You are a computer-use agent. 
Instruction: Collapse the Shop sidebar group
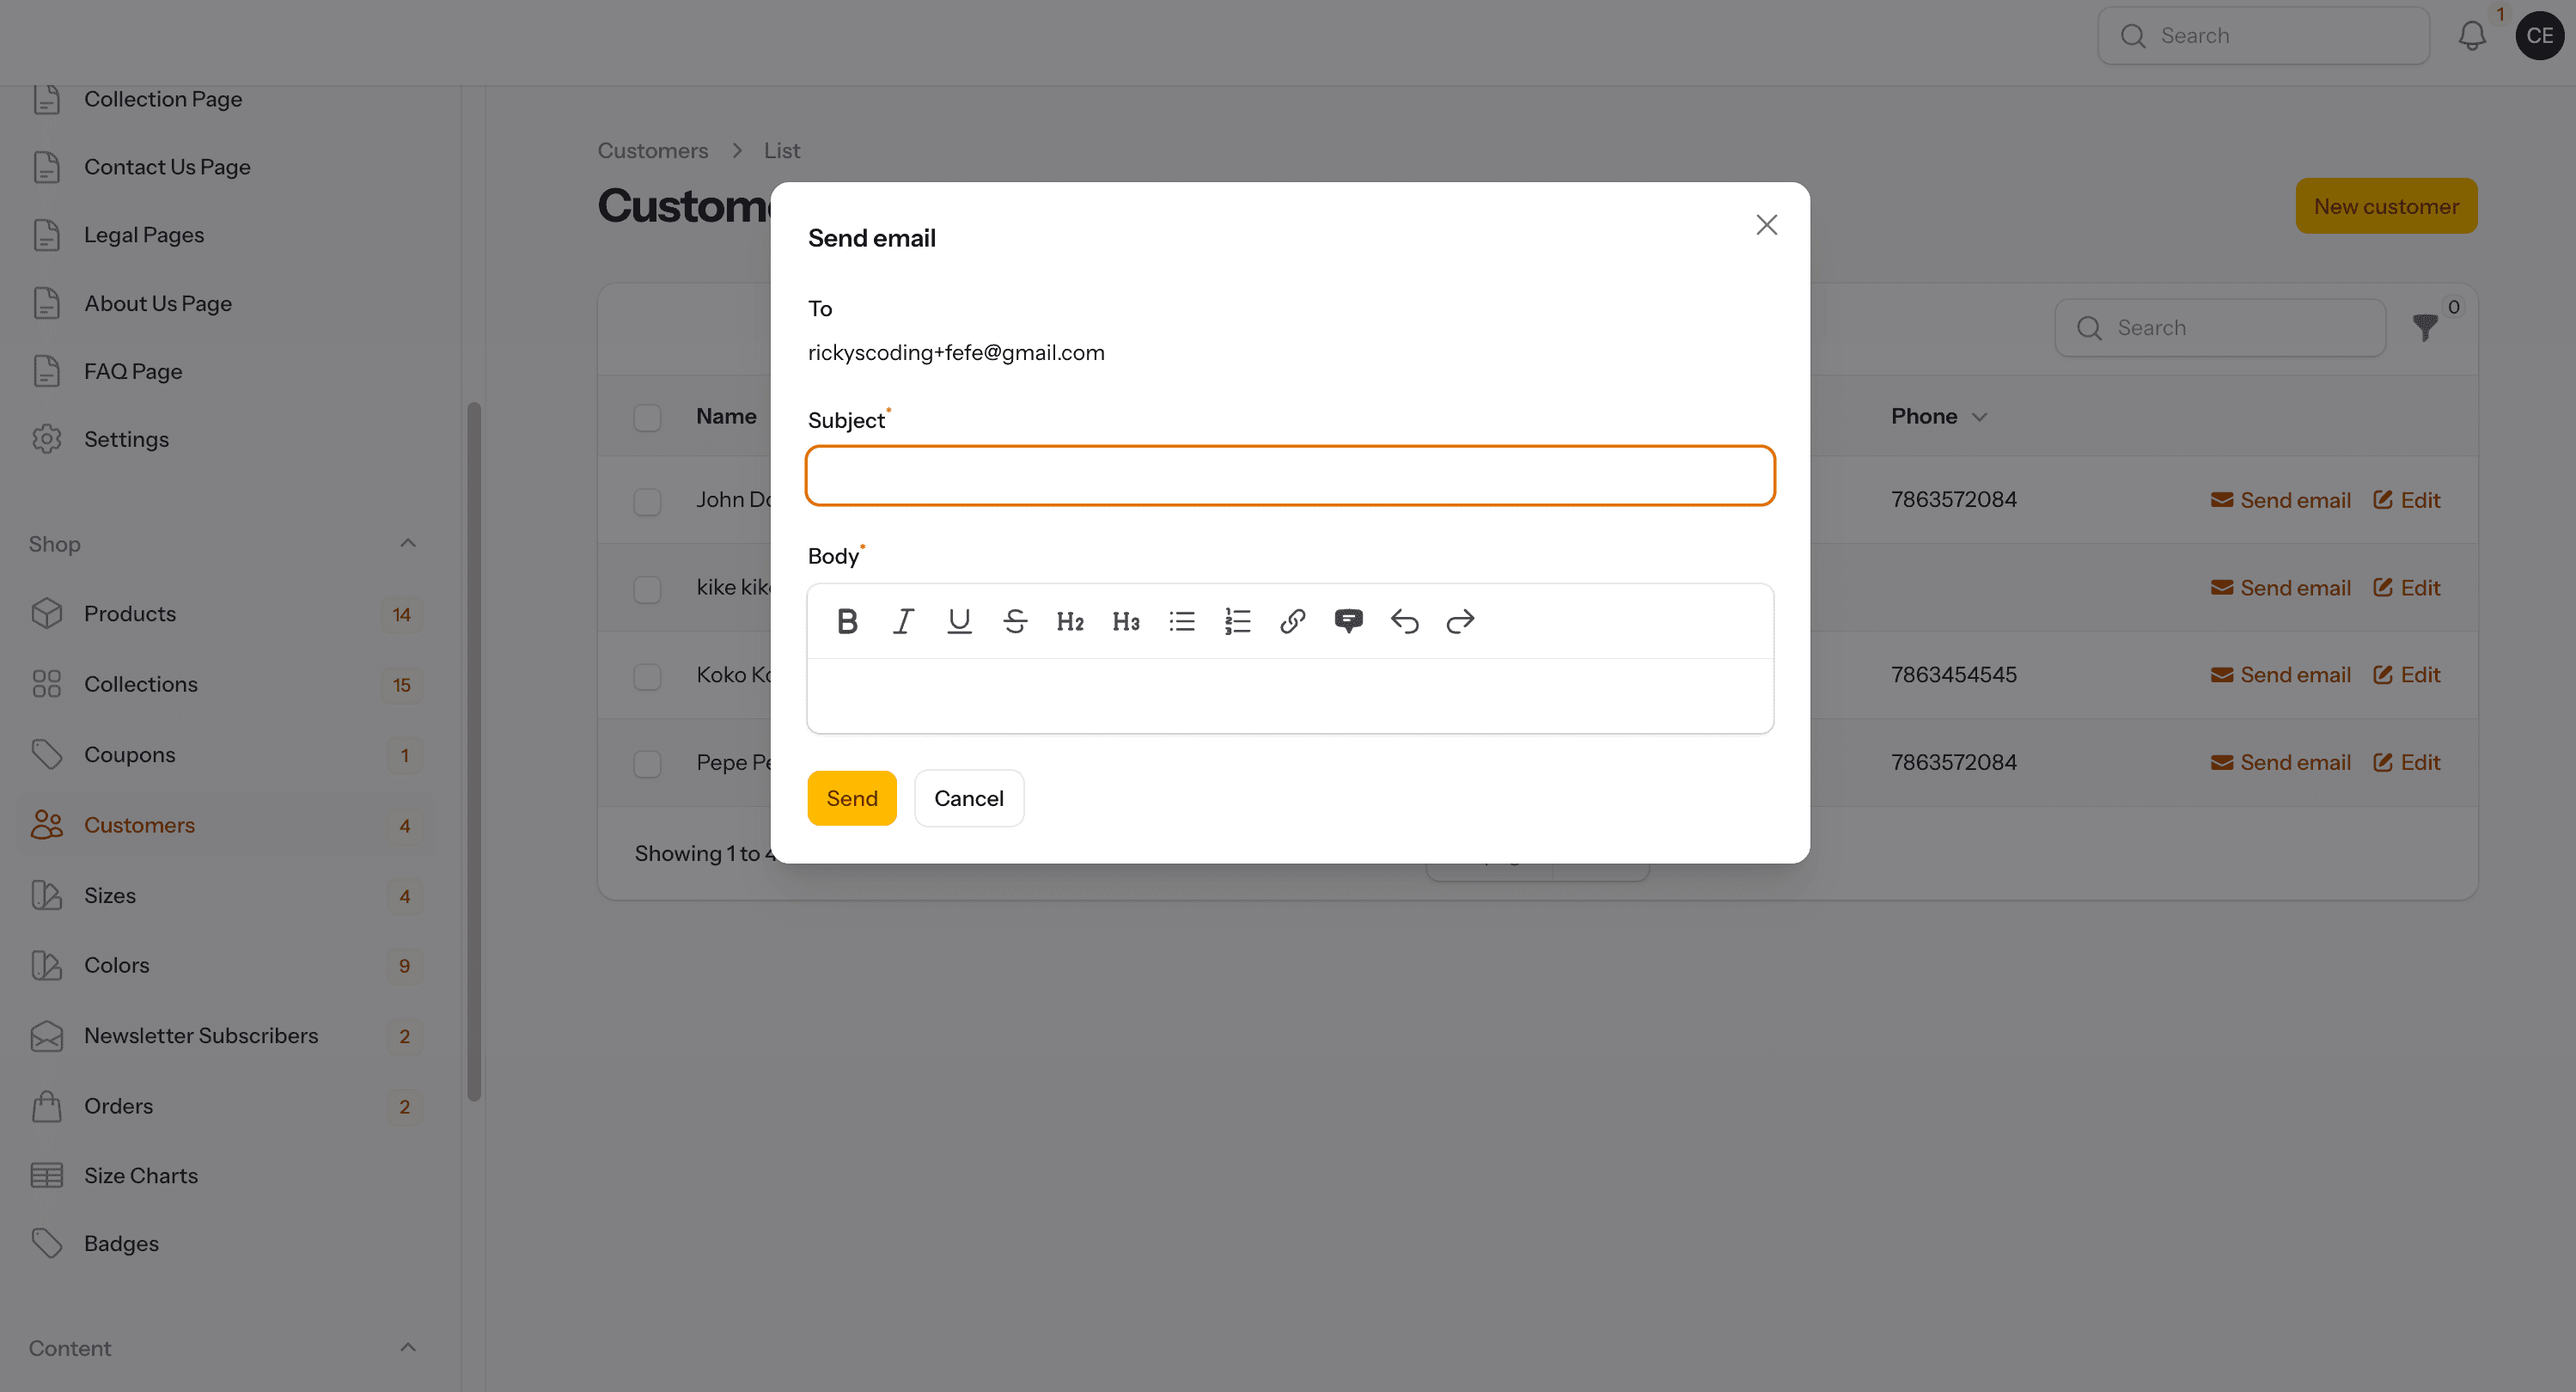(408, 543)
